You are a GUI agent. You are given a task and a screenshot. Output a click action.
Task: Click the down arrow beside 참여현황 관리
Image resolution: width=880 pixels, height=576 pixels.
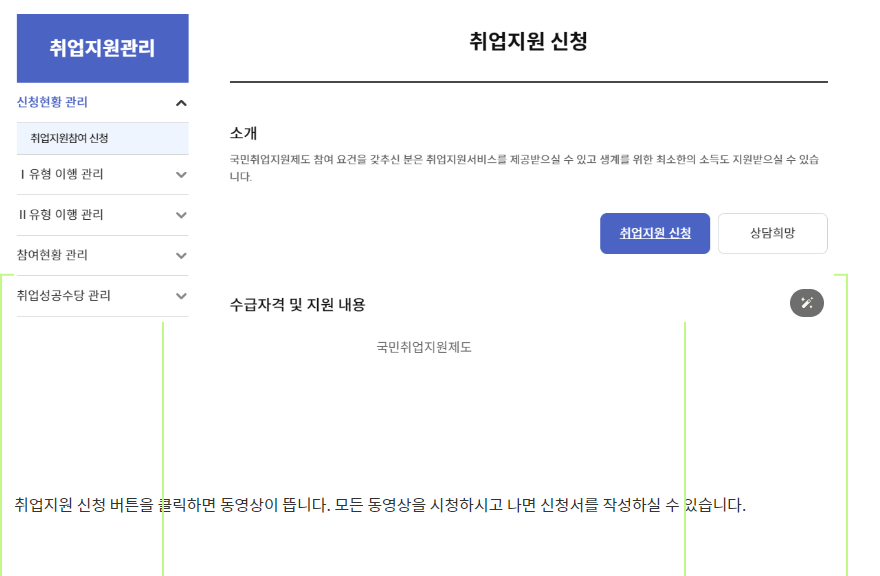[x=181, y=255]
